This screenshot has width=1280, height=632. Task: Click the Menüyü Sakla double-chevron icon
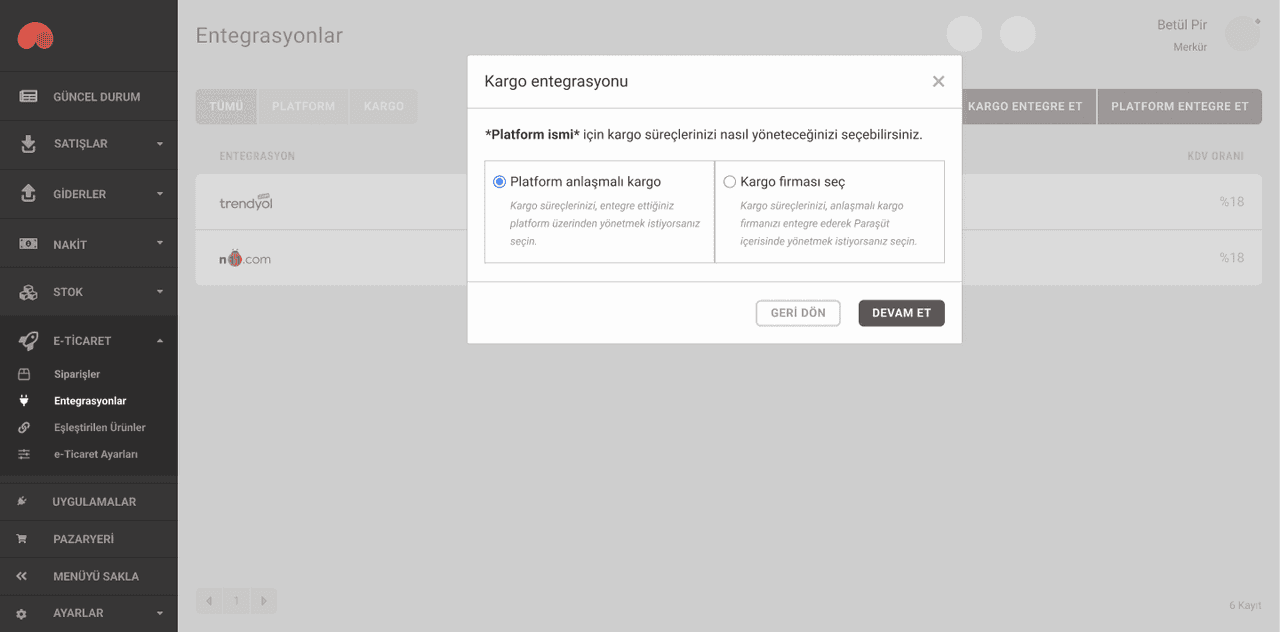point(21,576)
